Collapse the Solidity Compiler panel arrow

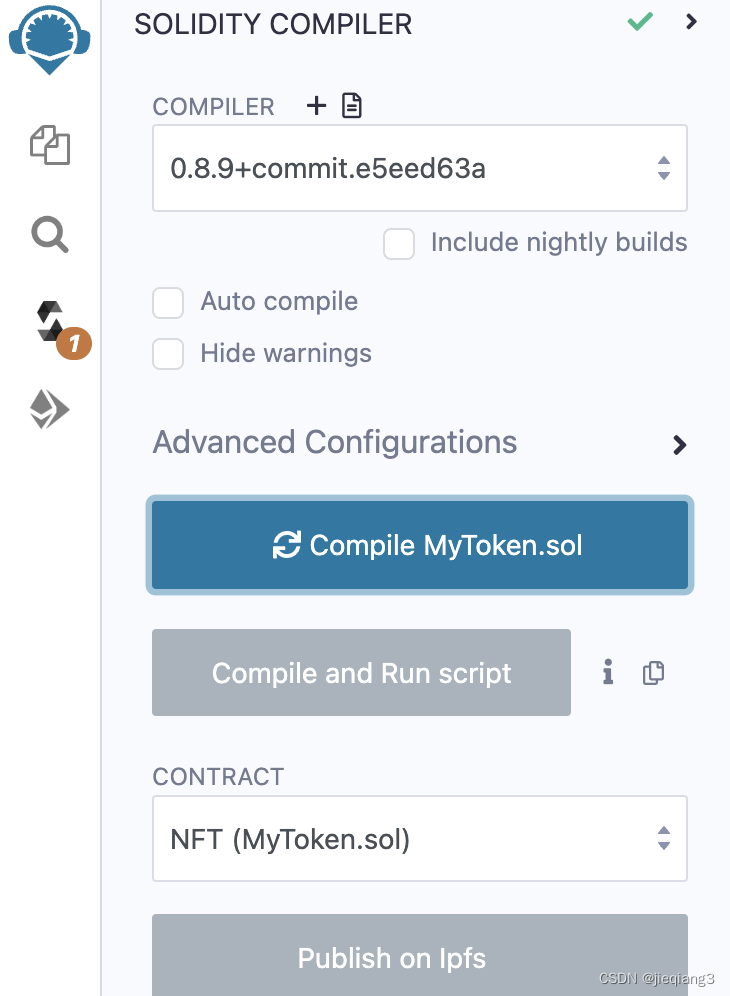[x=691, y=21]
